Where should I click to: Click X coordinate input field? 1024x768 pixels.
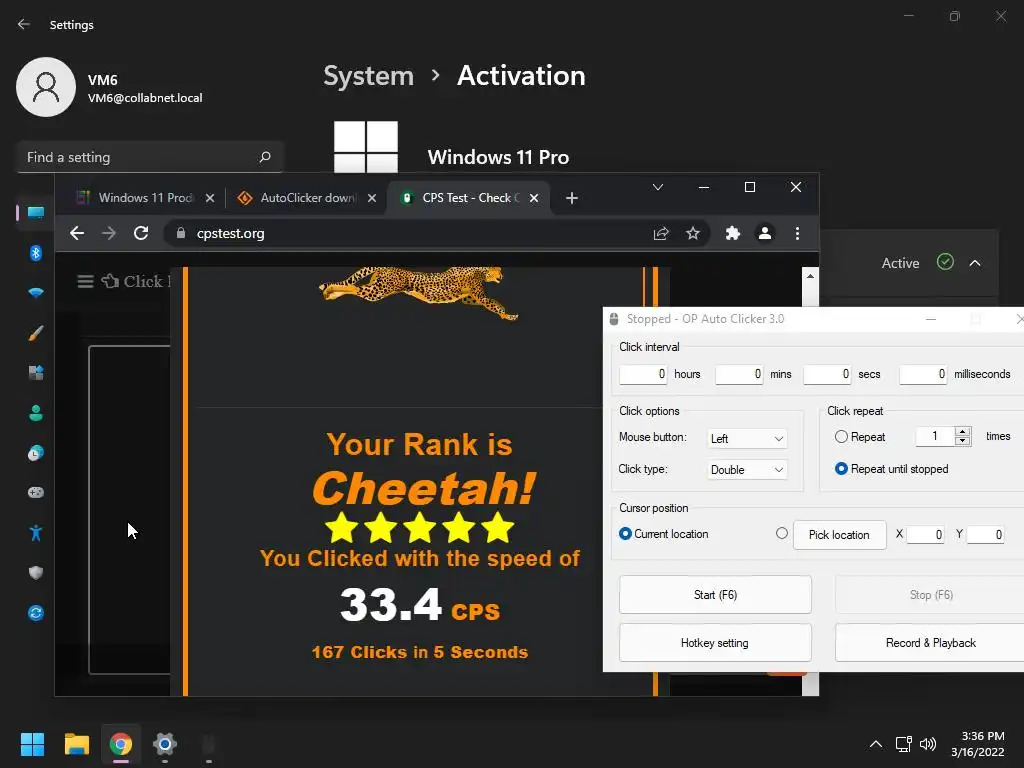tap(925, 535)
